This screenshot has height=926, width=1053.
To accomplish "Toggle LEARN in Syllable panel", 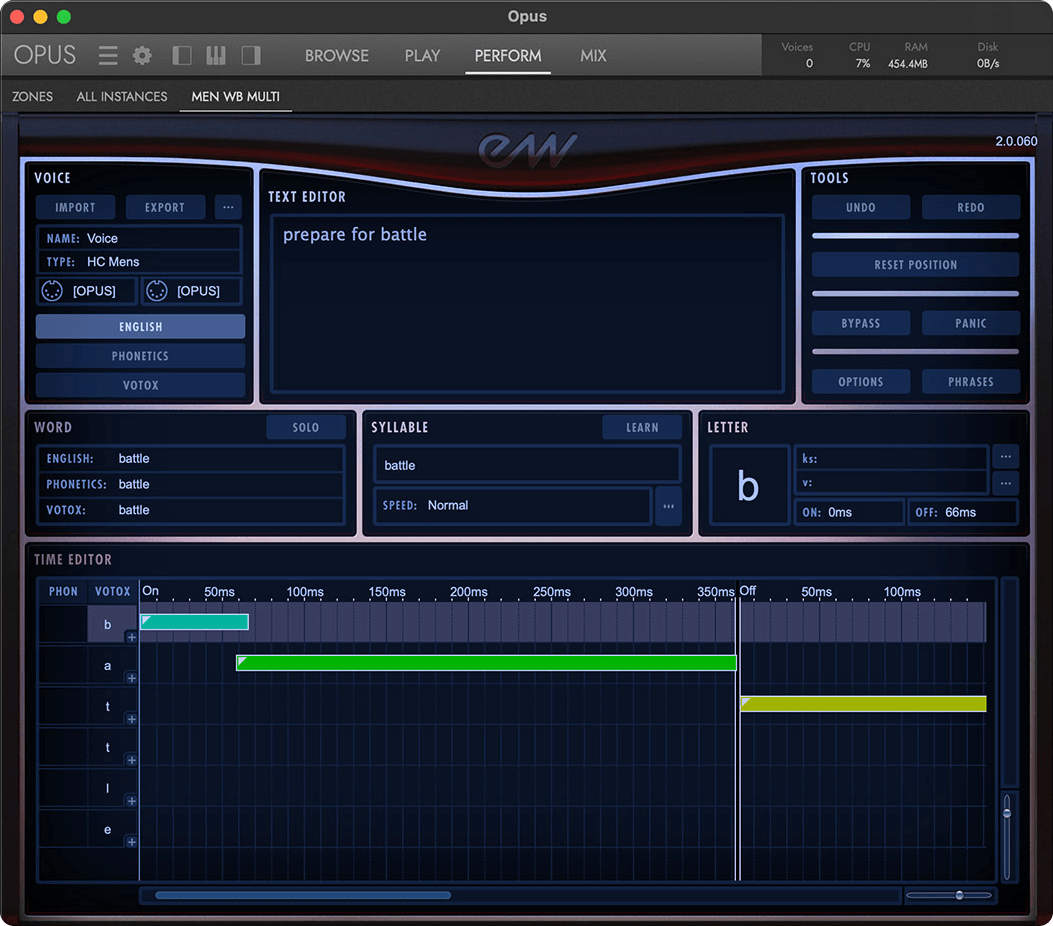I will pyautogui.click(x=642, y=428).
